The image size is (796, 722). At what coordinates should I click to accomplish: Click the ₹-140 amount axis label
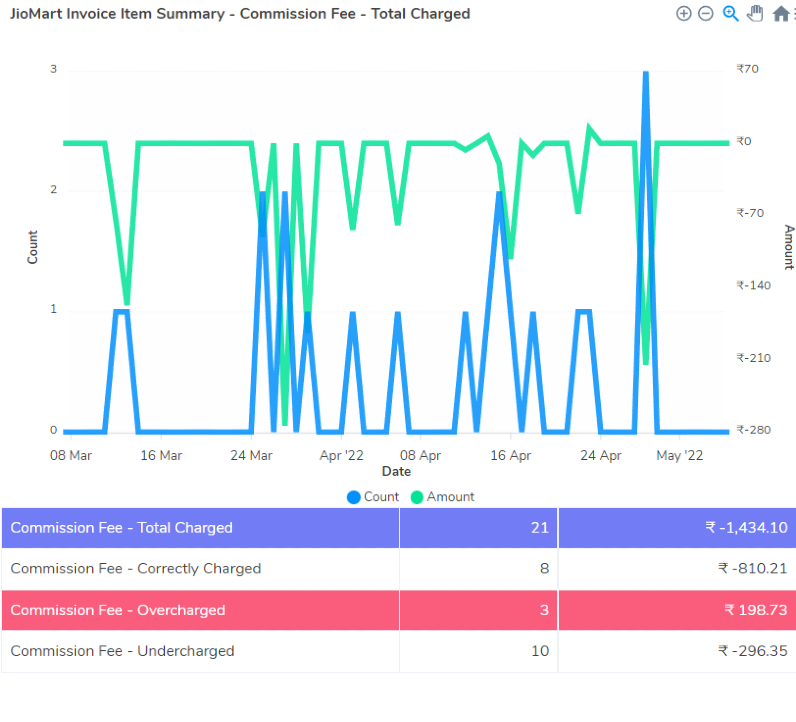(x=754, y=285)
